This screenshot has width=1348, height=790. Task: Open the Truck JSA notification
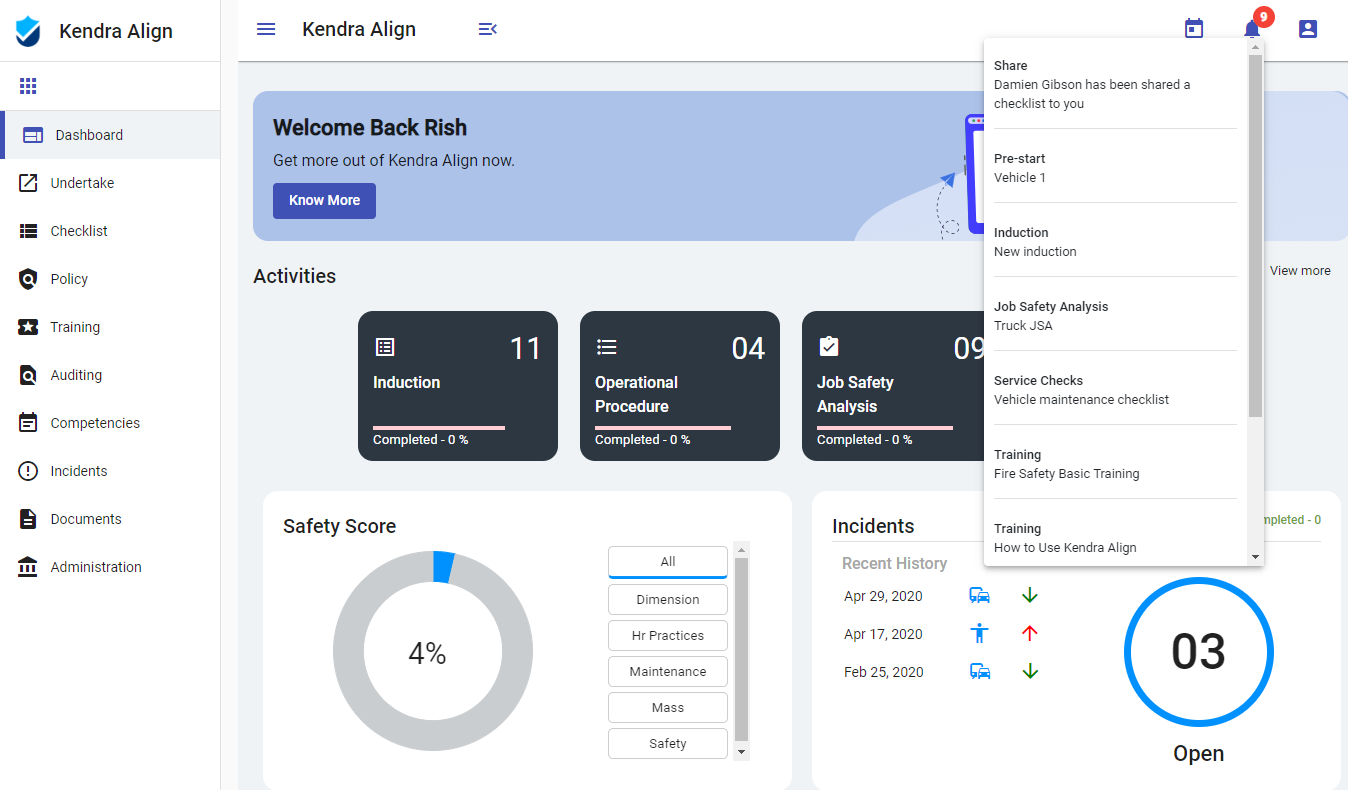(1115, 315)
